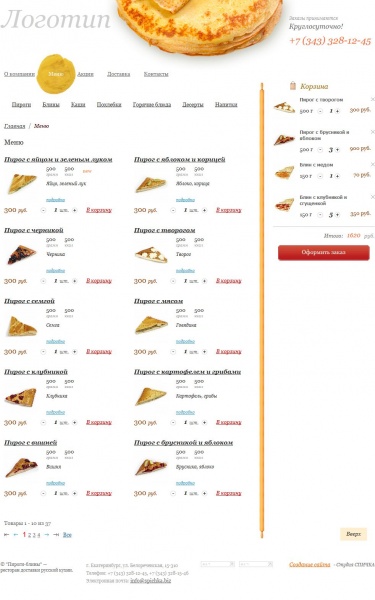Open the Доставка menu item
This screenshot has width=375, height=600.
(x=118, y=74)
